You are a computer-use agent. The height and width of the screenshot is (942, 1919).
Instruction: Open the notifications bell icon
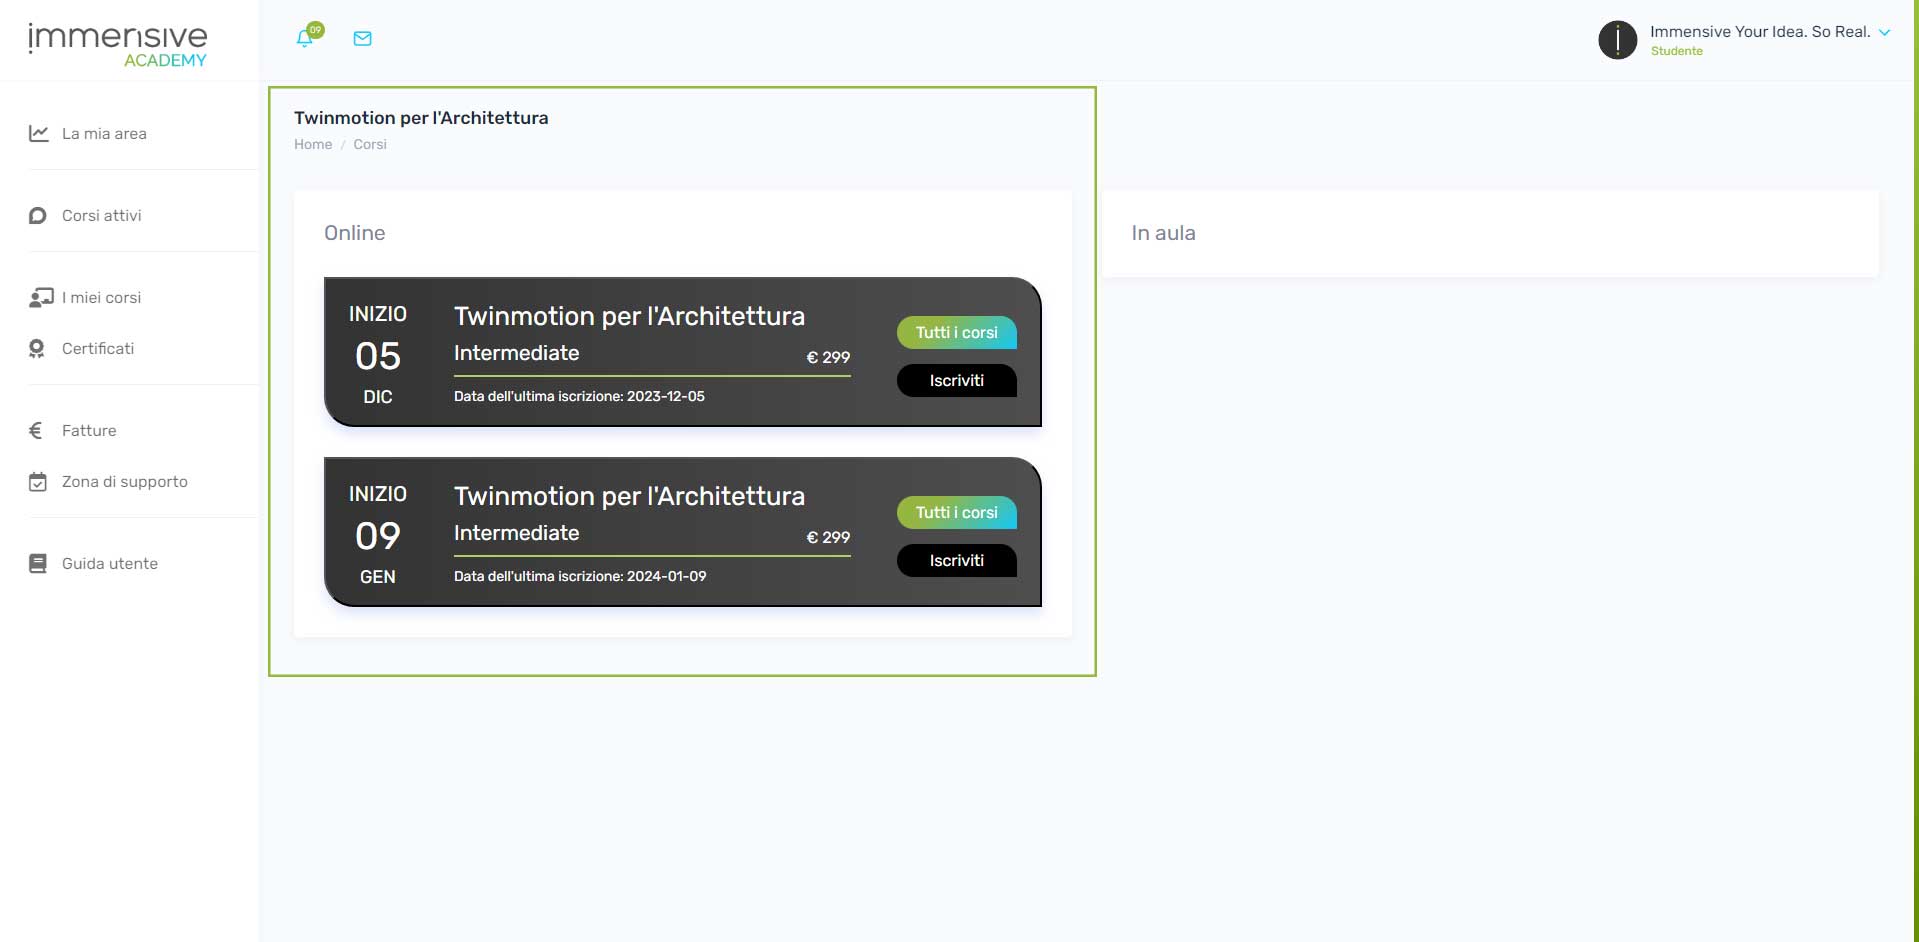[x=305, y=39]
